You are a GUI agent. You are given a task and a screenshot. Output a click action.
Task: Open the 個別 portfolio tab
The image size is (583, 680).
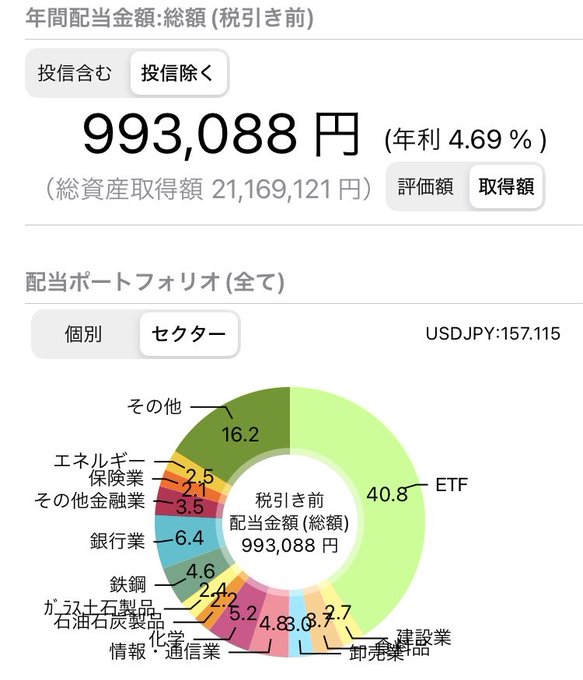(x=83, y=334)
